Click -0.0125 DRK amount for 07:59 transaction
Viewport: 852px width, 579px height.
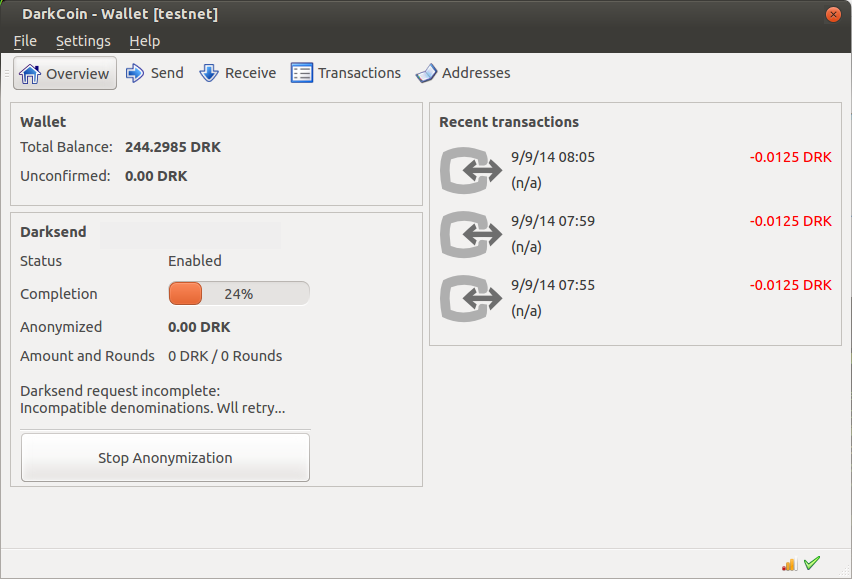point(791,222)
